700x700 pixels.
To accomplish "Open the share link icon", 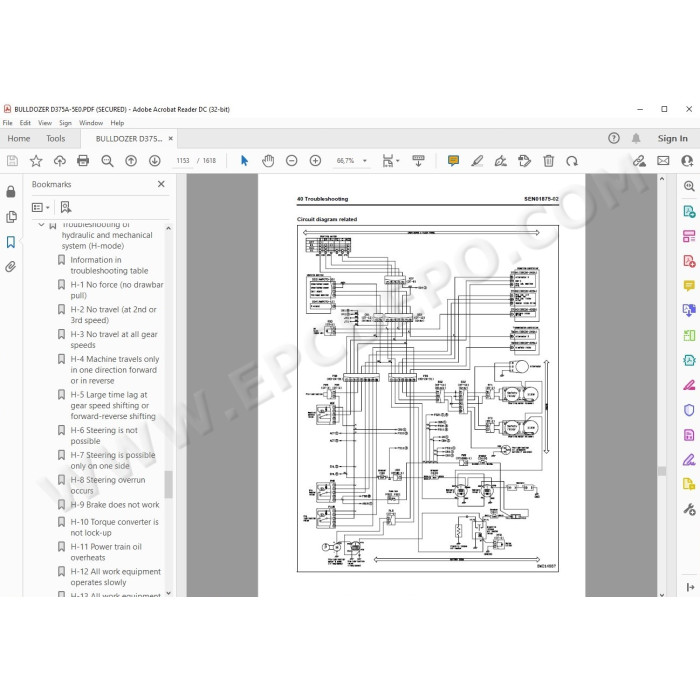I will click(639, 161).
